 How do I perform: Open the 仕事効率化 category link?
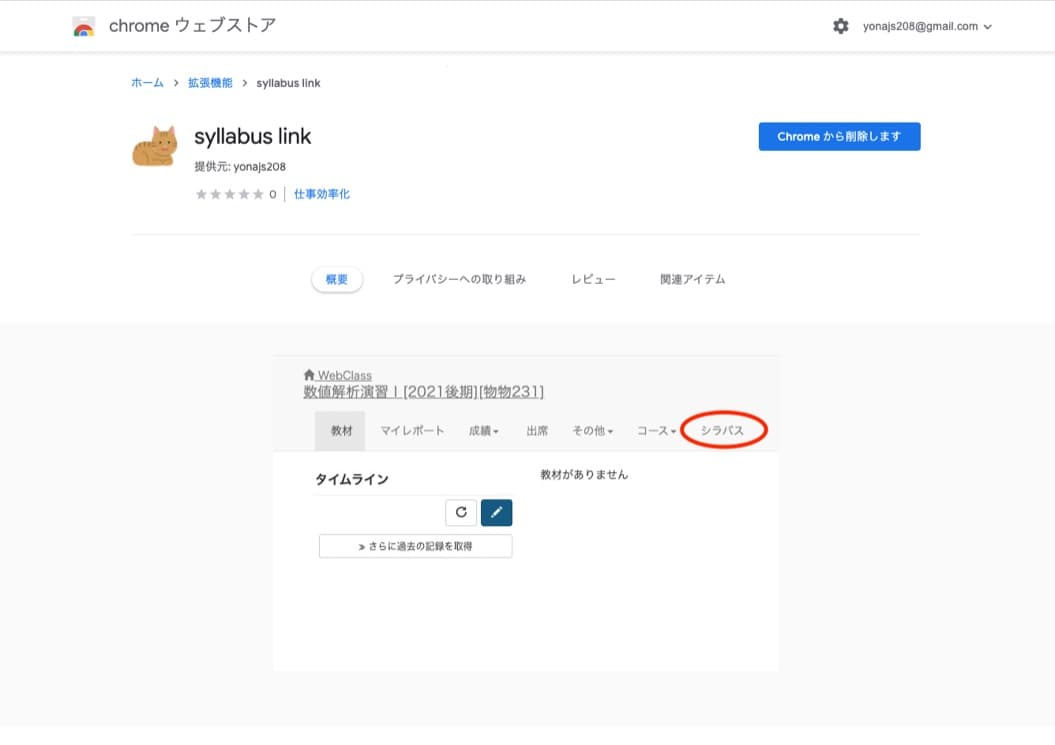322,194
